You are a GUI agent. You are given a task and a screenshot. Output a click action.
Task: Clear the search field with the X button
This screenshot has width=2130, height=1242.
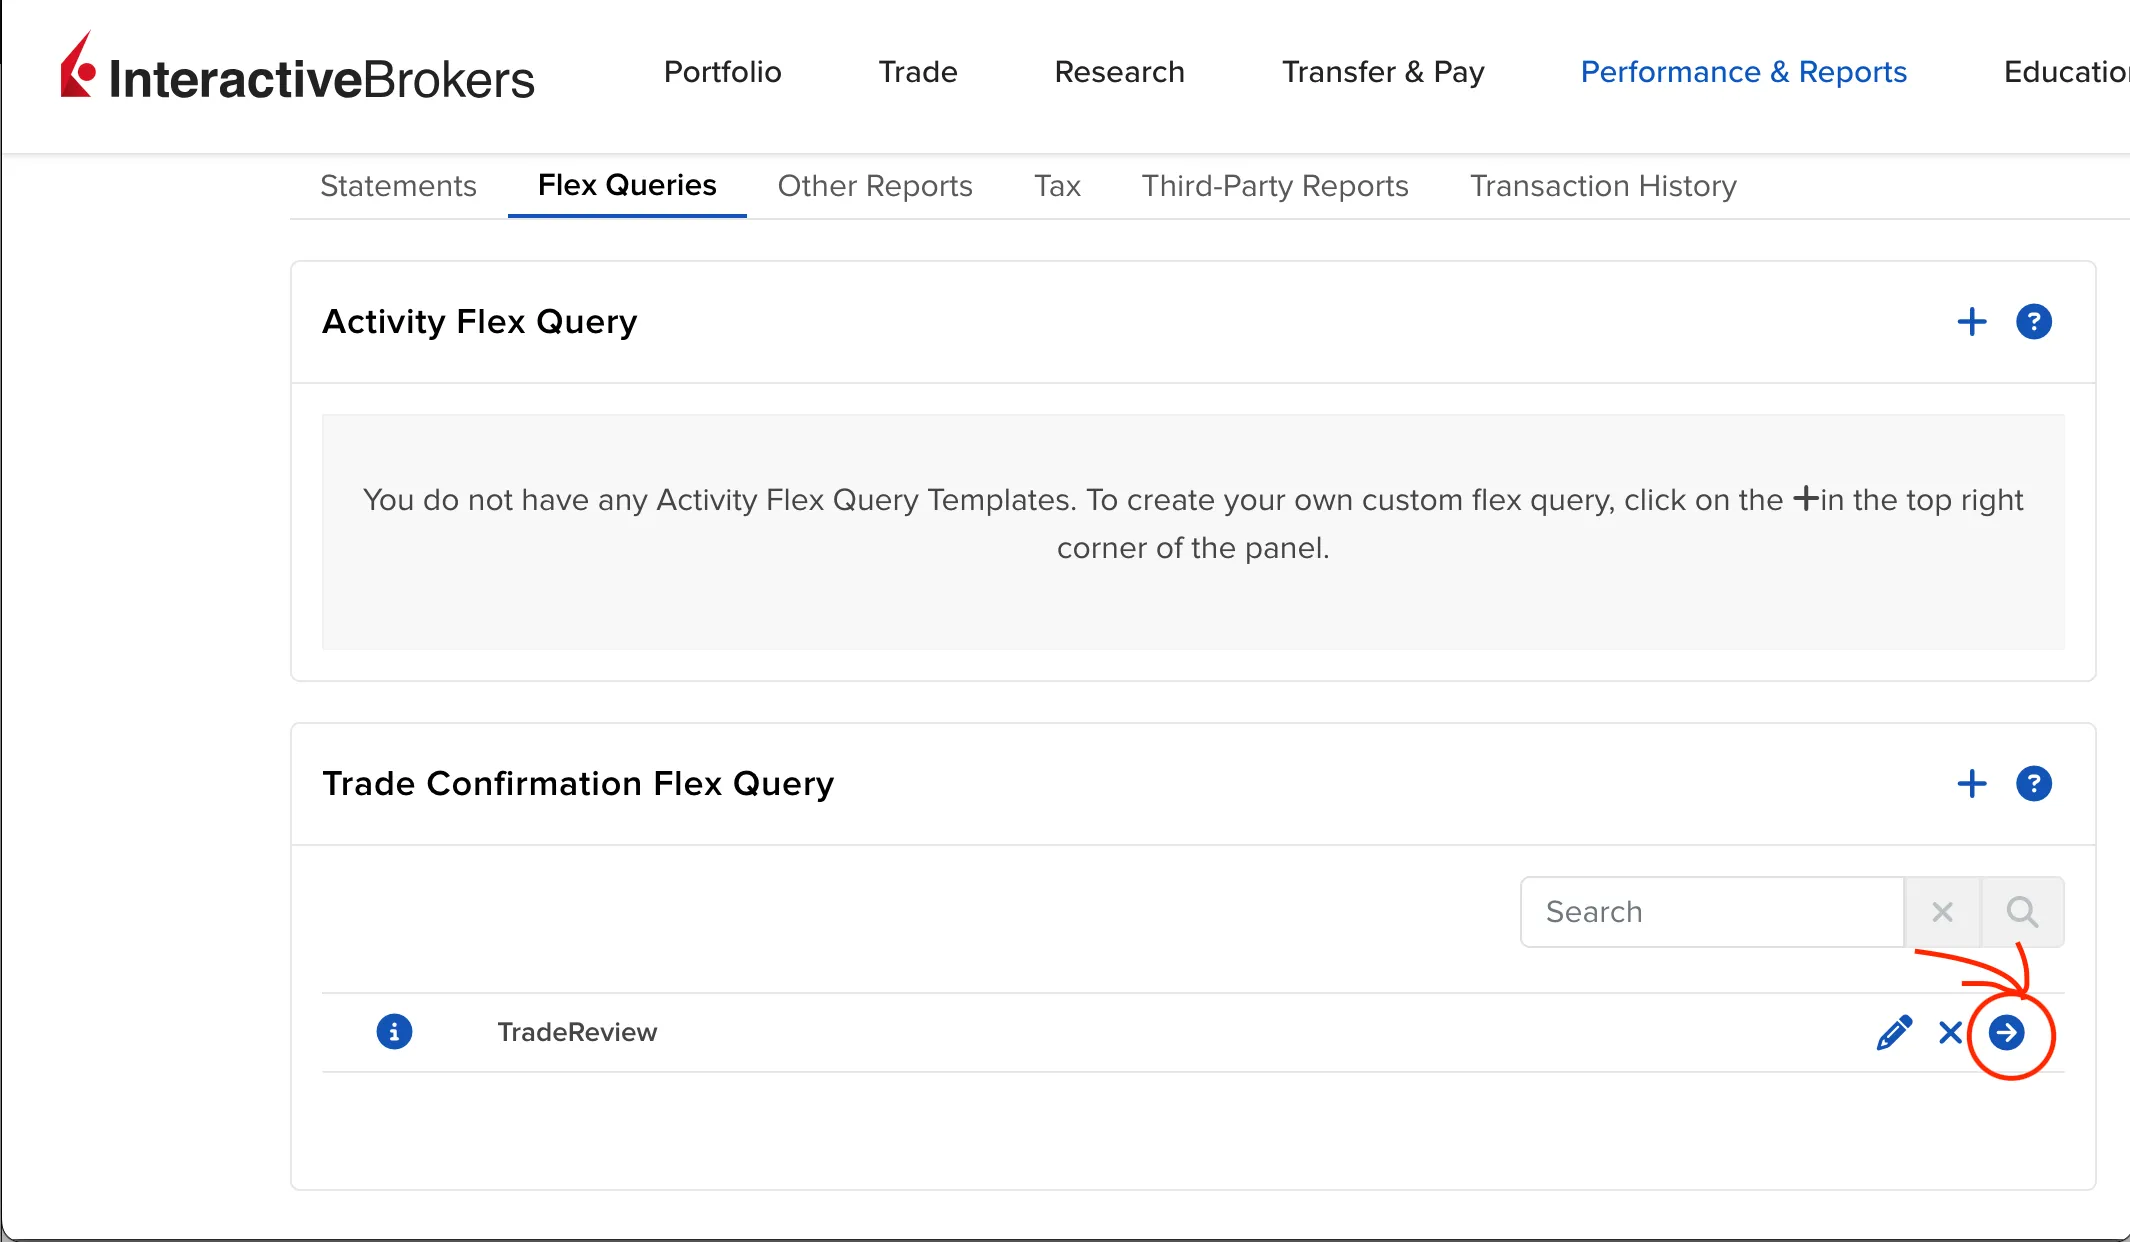pyautogui.click(x=1943, y=912)
